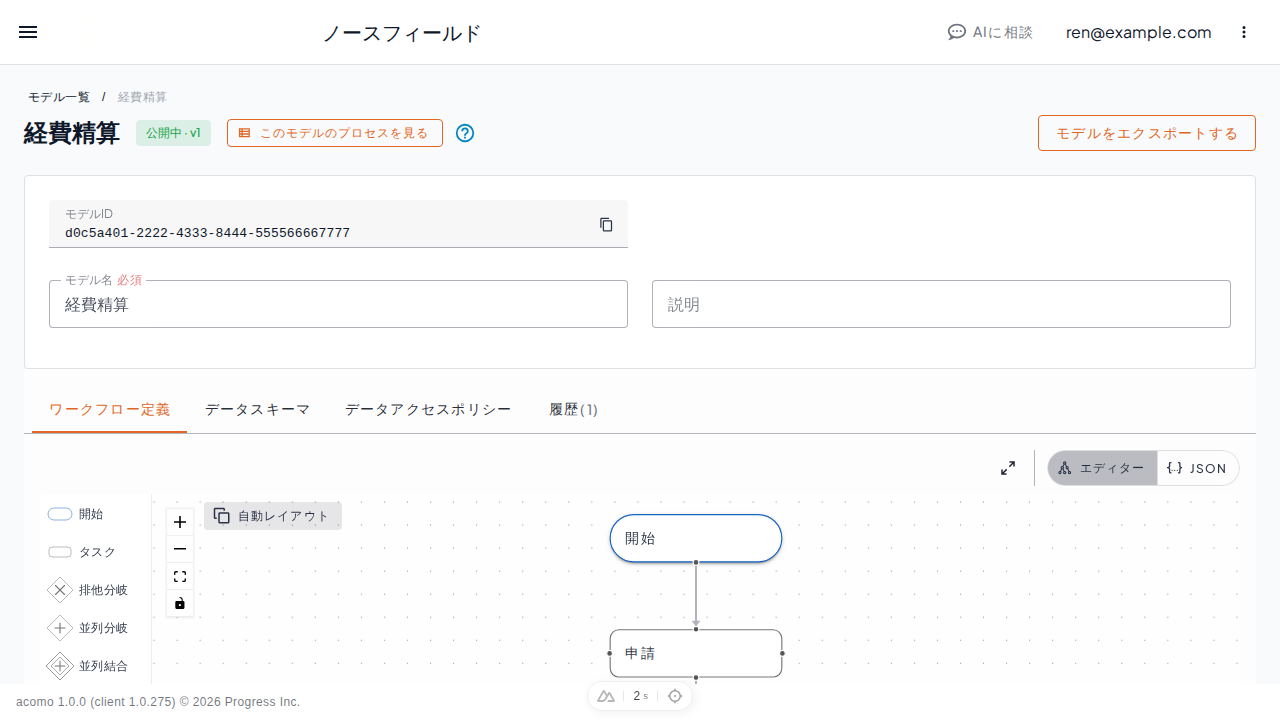Select the ワークフロー定義 tab
1280x720 pixels.
[x=110, y=410]
